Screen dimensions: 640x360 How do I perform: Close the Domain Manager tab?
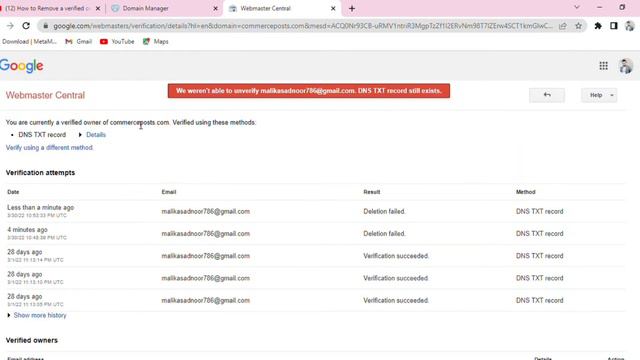tap(216, 8)
